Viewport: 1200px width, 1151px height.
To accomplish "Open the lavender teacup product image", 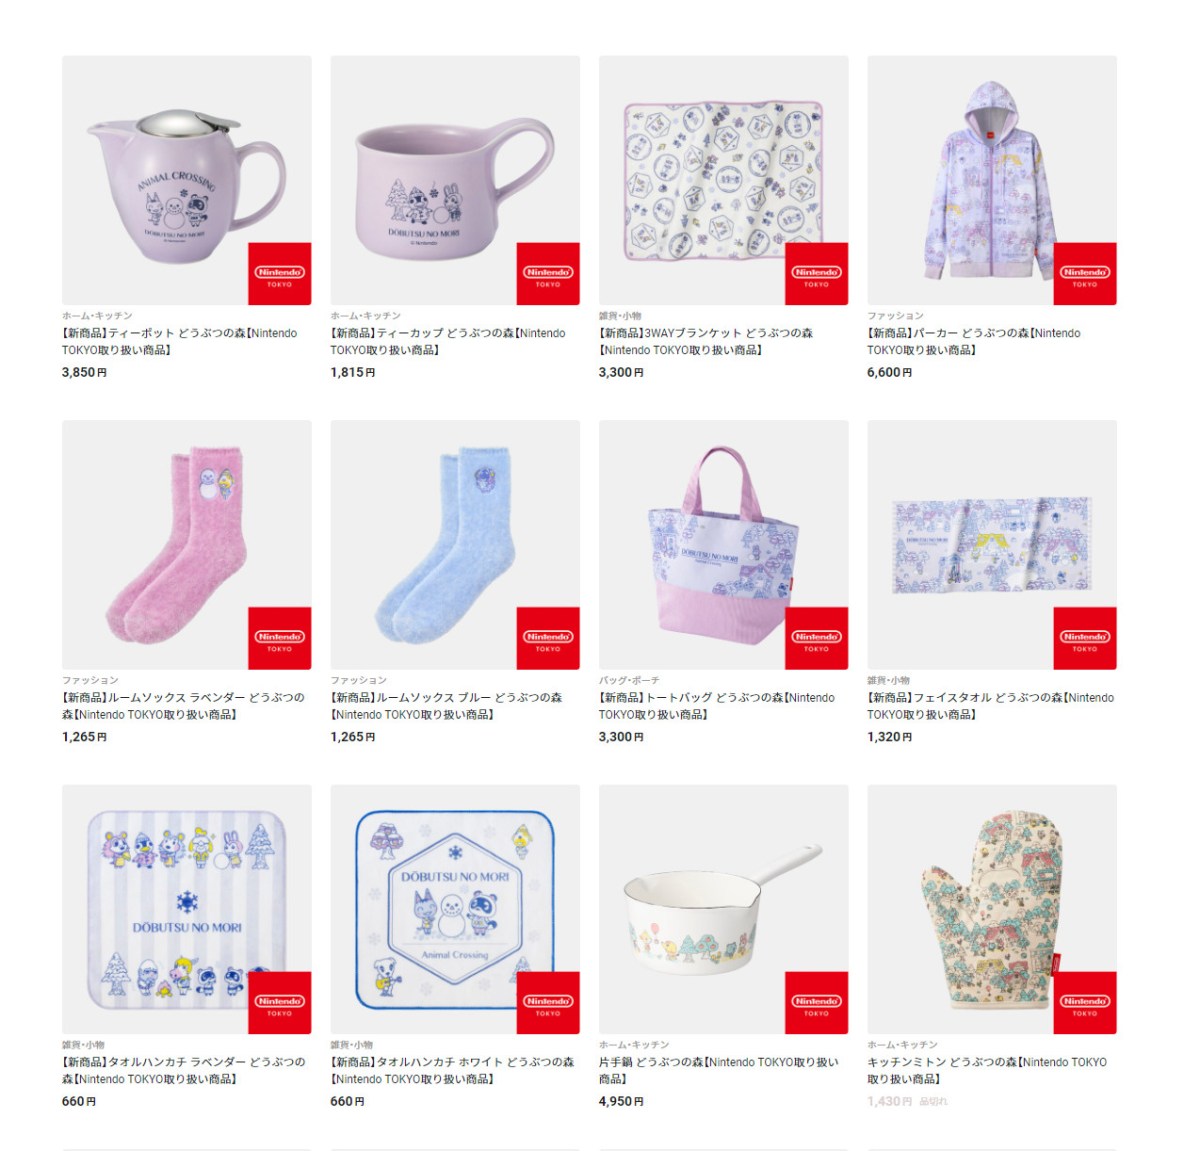I will tap(455, 180).
